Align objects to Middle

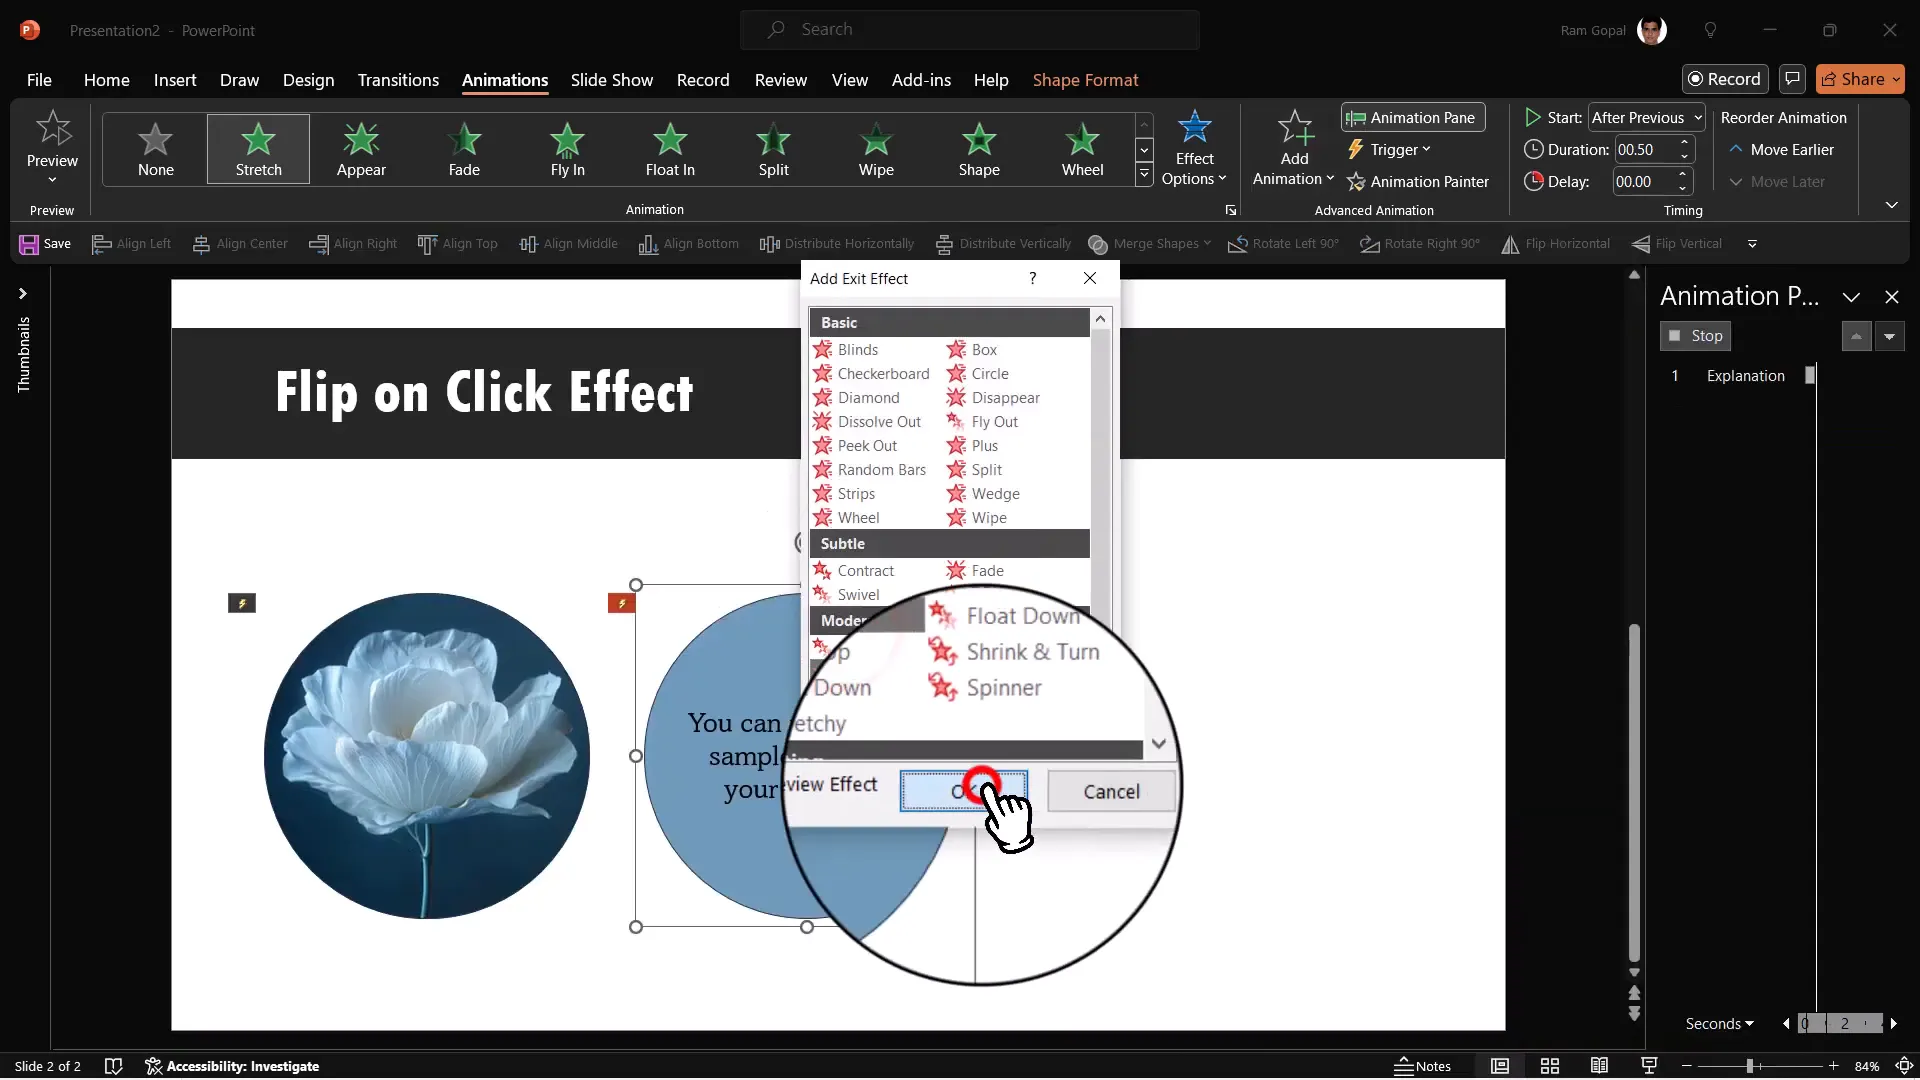coord(568,244)
